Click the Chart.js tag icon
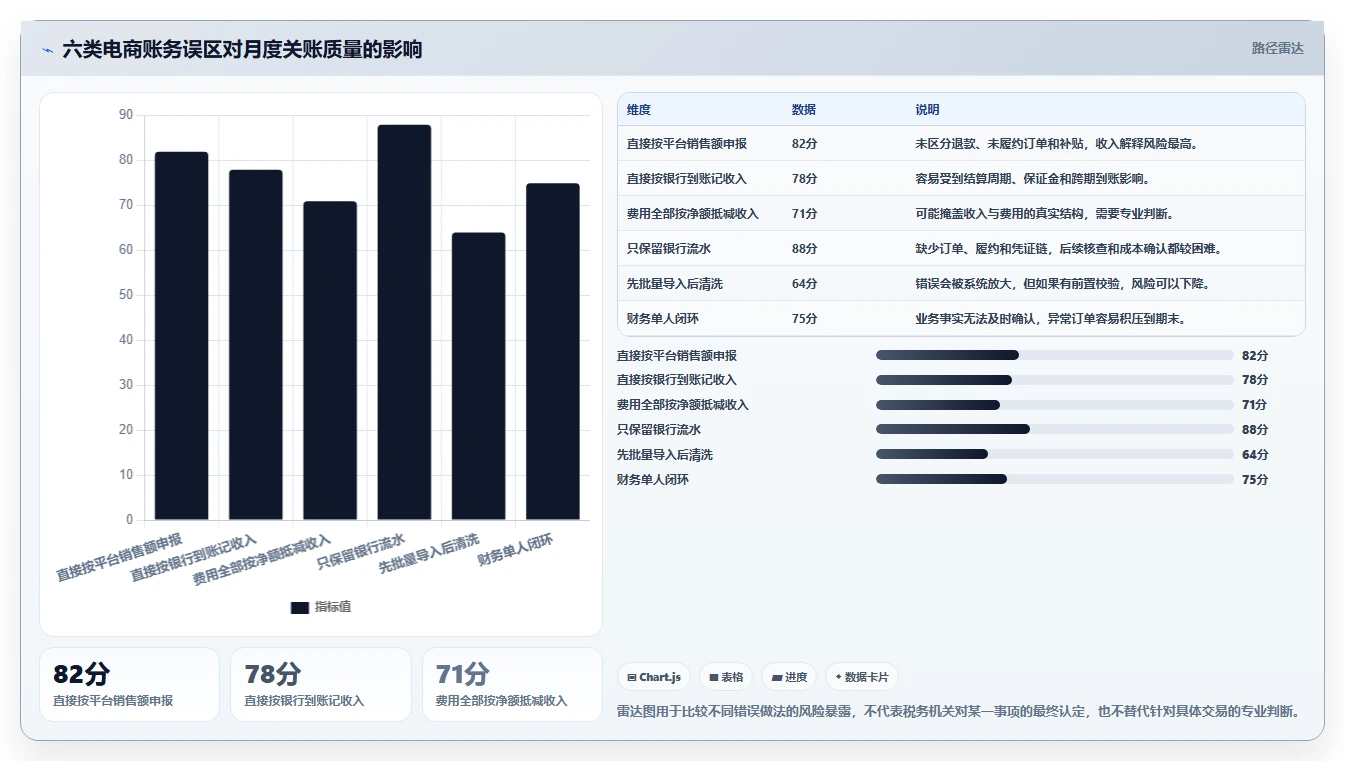The image size is (1345, 761). coord(632,677)
